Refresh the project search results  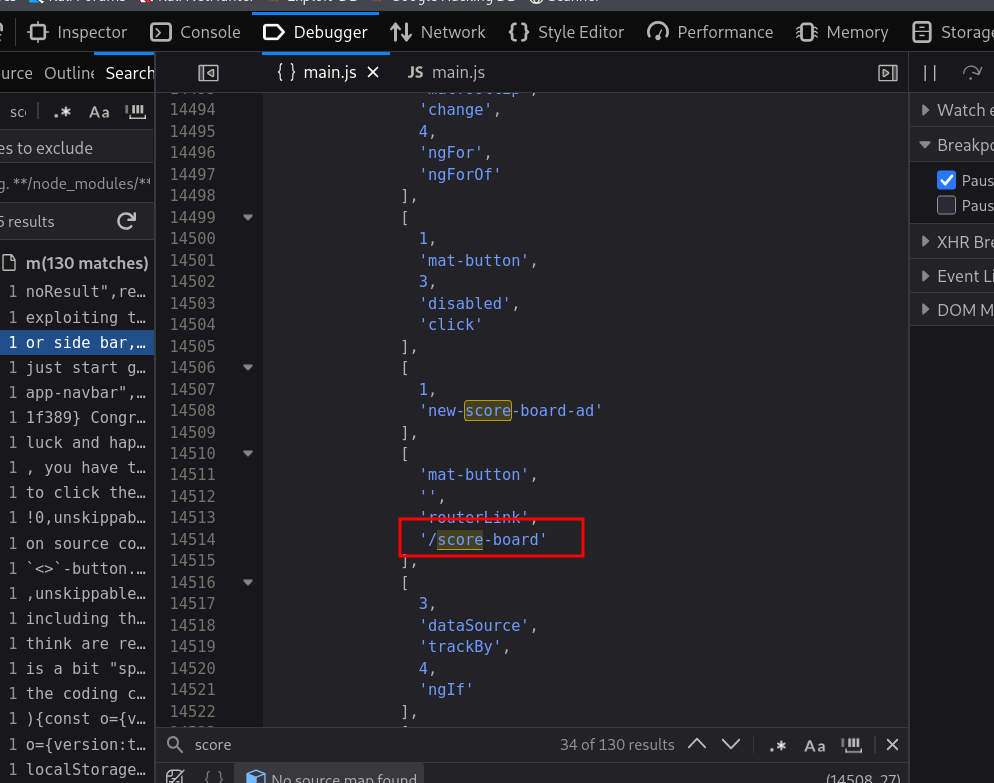[x=126, y=221]
